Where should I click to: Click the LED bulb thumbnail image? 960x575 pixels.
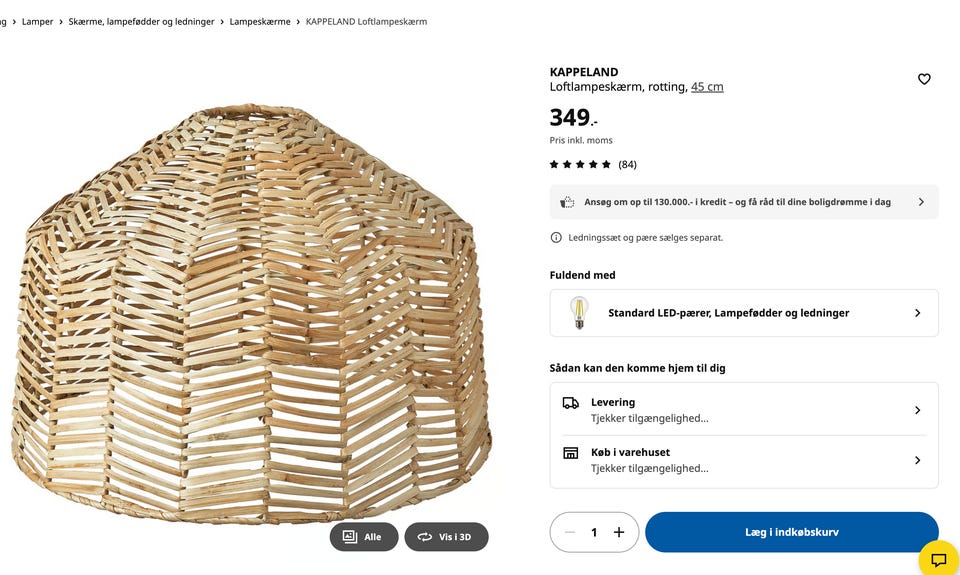578,313
